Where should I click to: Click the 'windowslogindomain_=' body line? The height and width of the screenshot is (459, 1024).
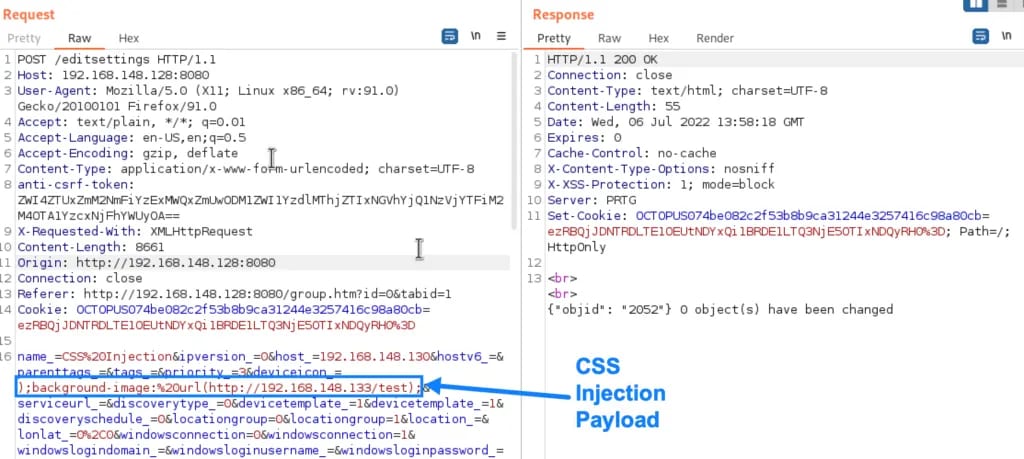(260, 451)
